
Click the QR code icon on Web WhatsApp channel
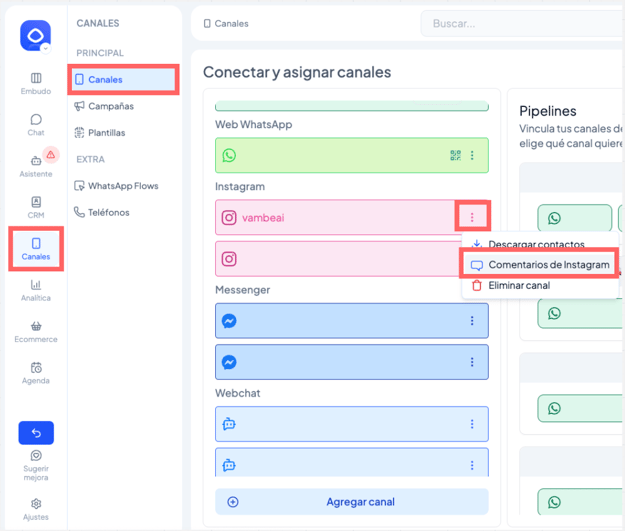(455, 156)
